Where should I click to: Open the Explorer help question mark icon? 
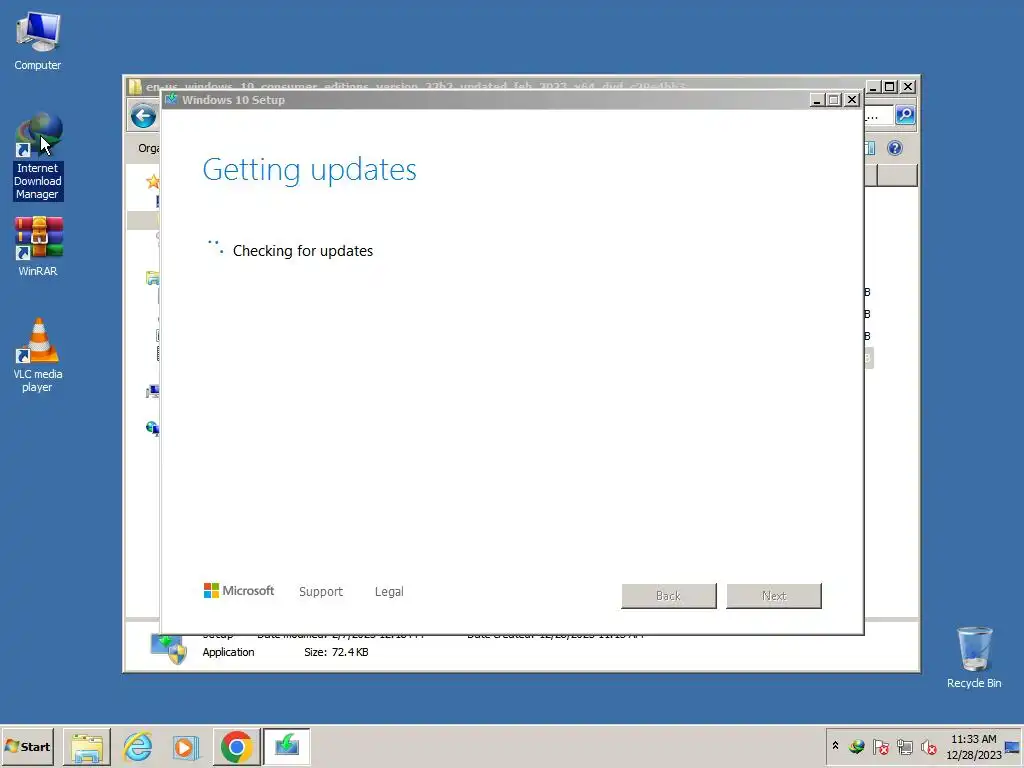tap(895, 148)
